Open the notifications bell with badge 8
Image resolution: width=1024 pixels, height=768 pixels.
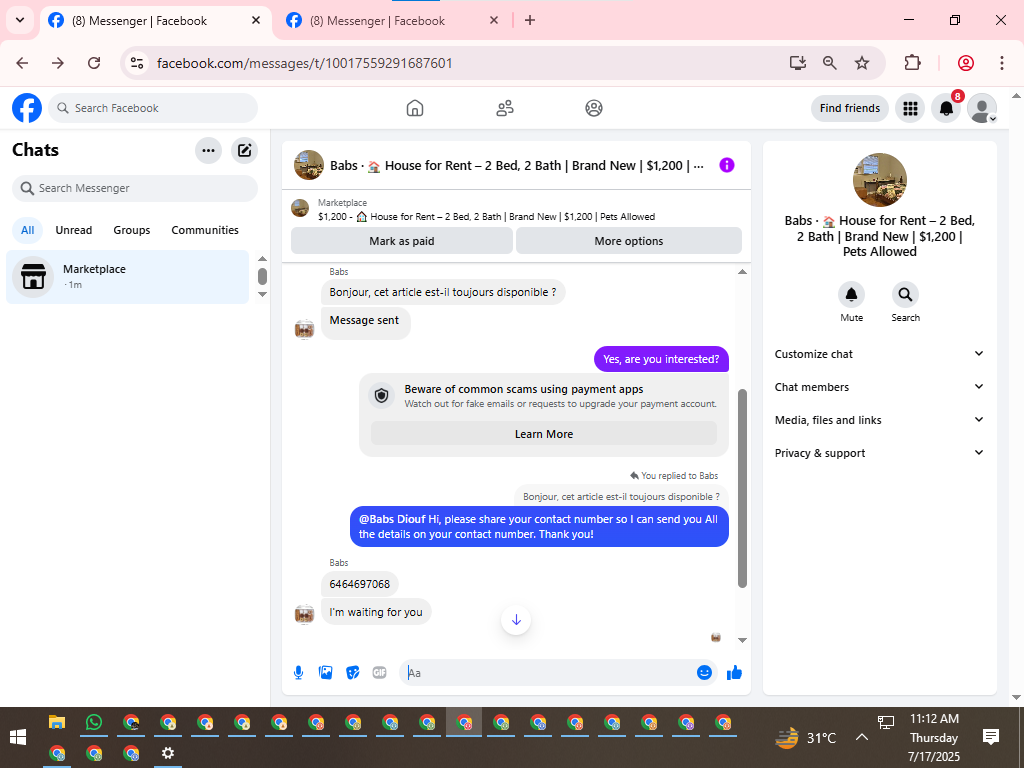click(946, 108)
